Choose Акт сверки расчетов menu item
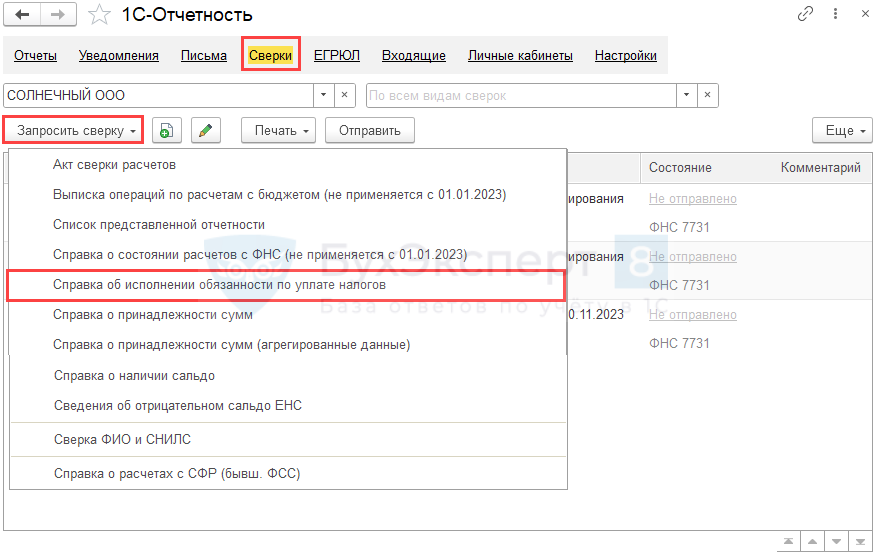Screen dimensions: 874x554 [x=114, y=164]
